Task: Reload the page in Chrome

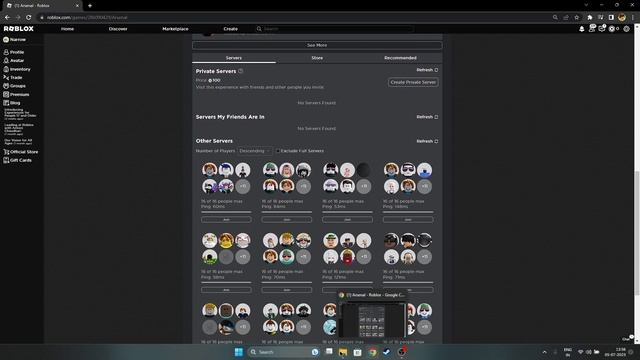Action: [29, 18]
